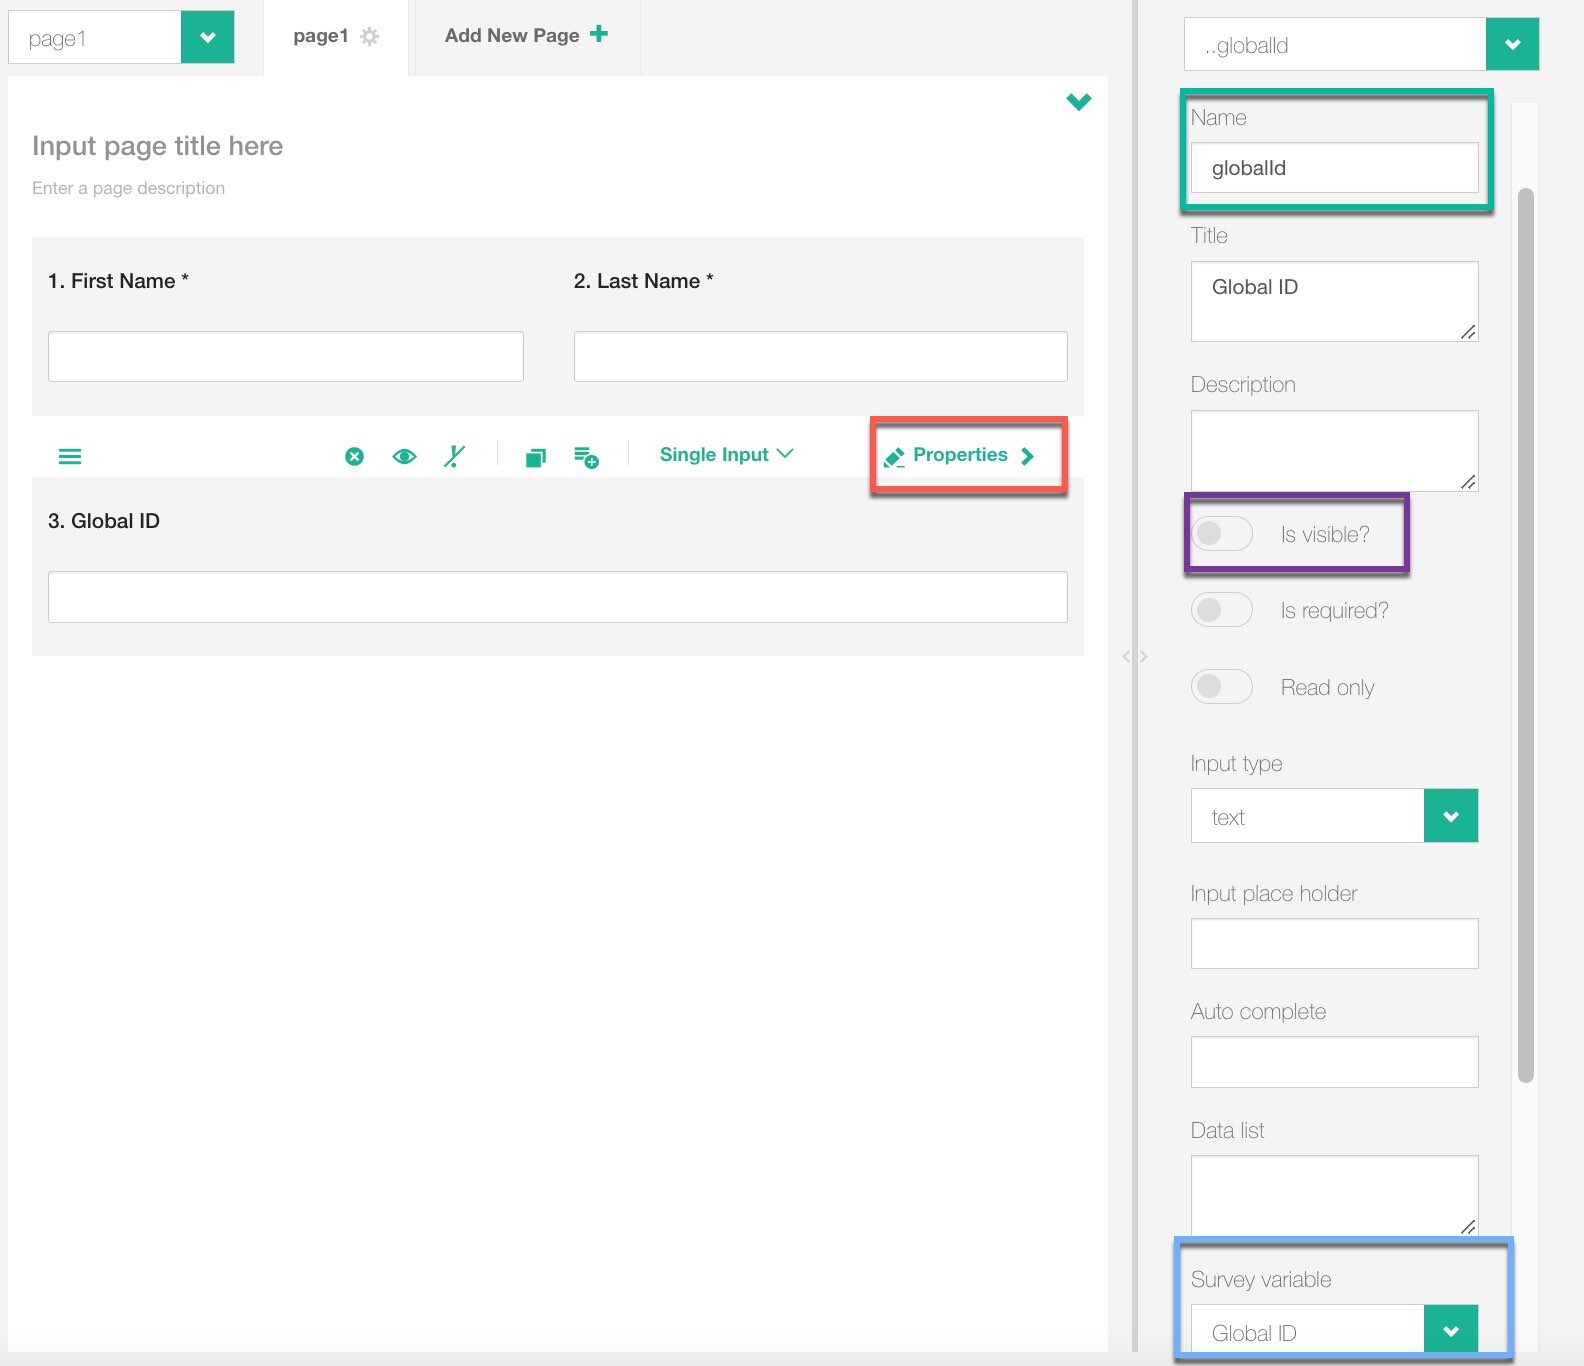Open Properties for the question
Image resolution: width=1584 pixels, height=1366 pixels.
pos(960,456)
